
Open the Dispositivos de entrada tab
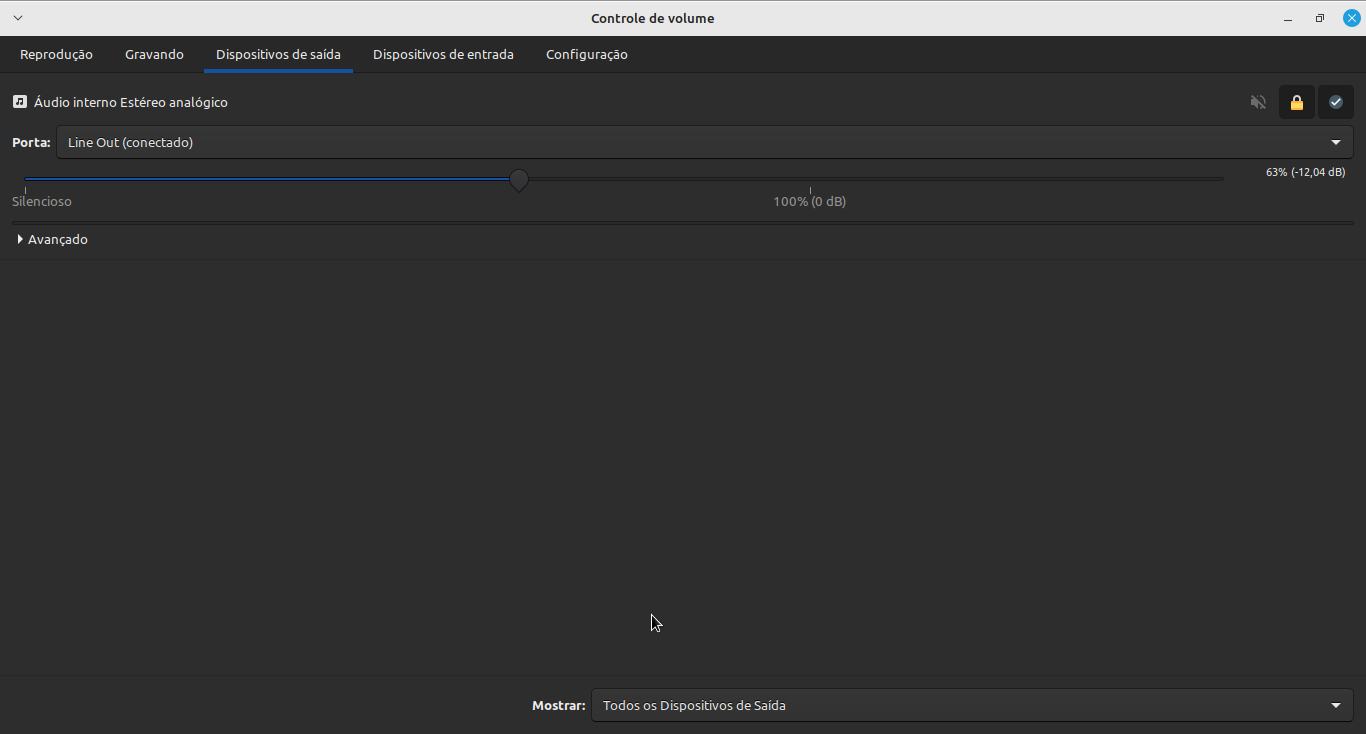click(443, 55)
